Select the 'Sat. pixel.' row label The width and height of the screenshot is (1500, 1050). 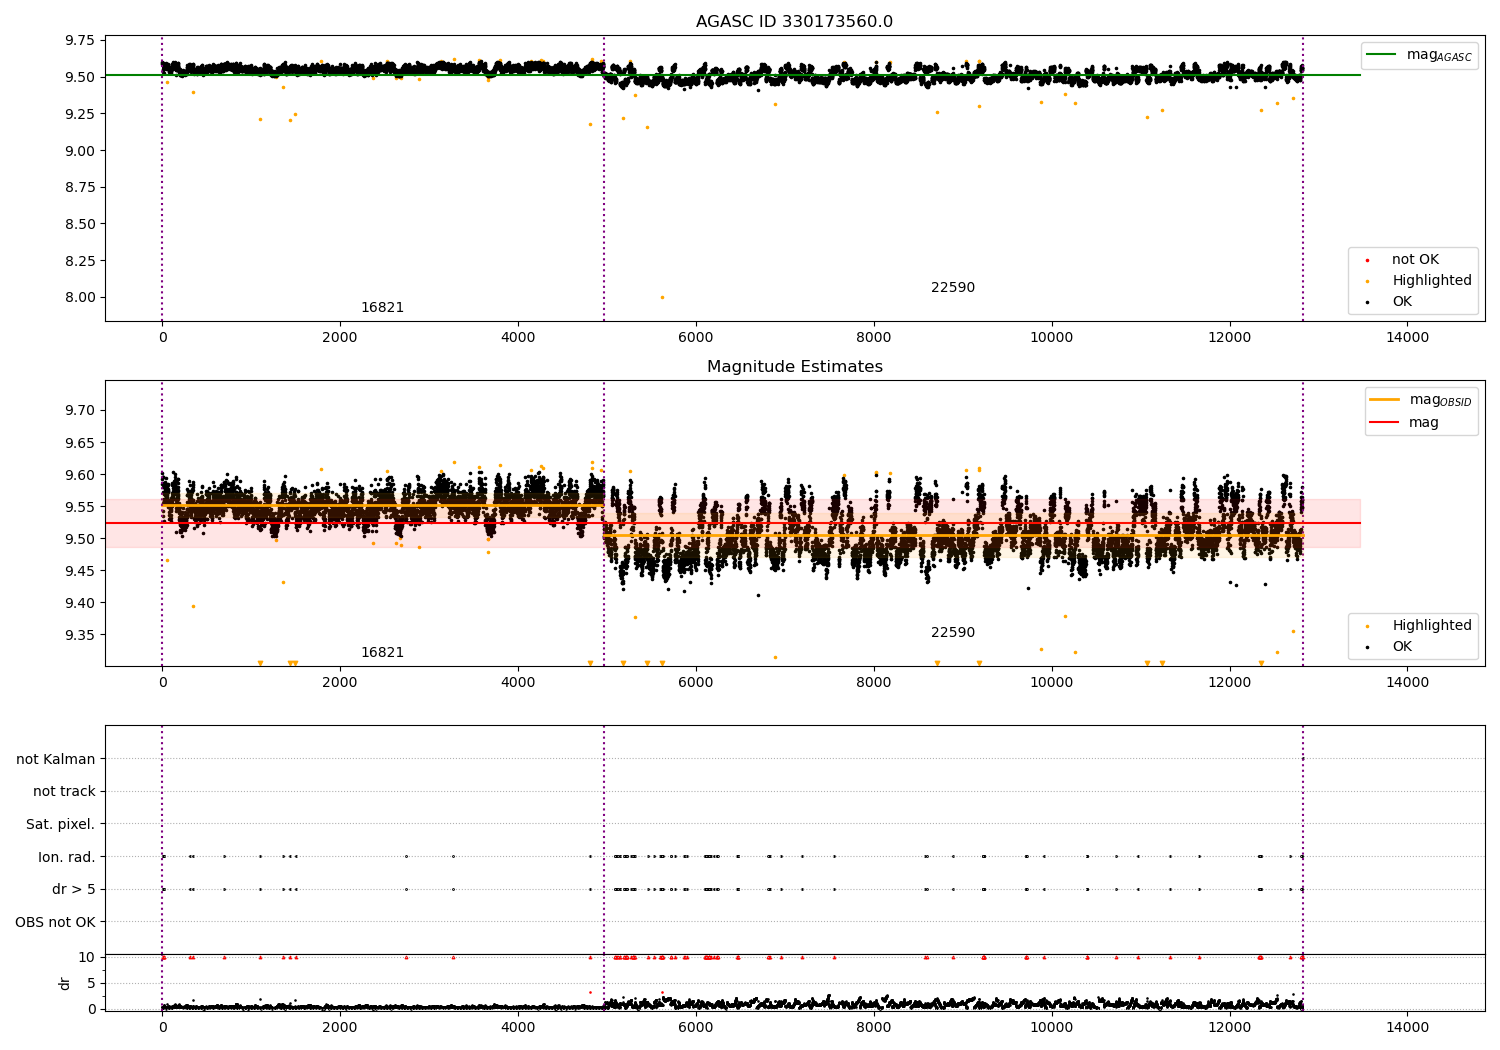(x=61, y=825)
